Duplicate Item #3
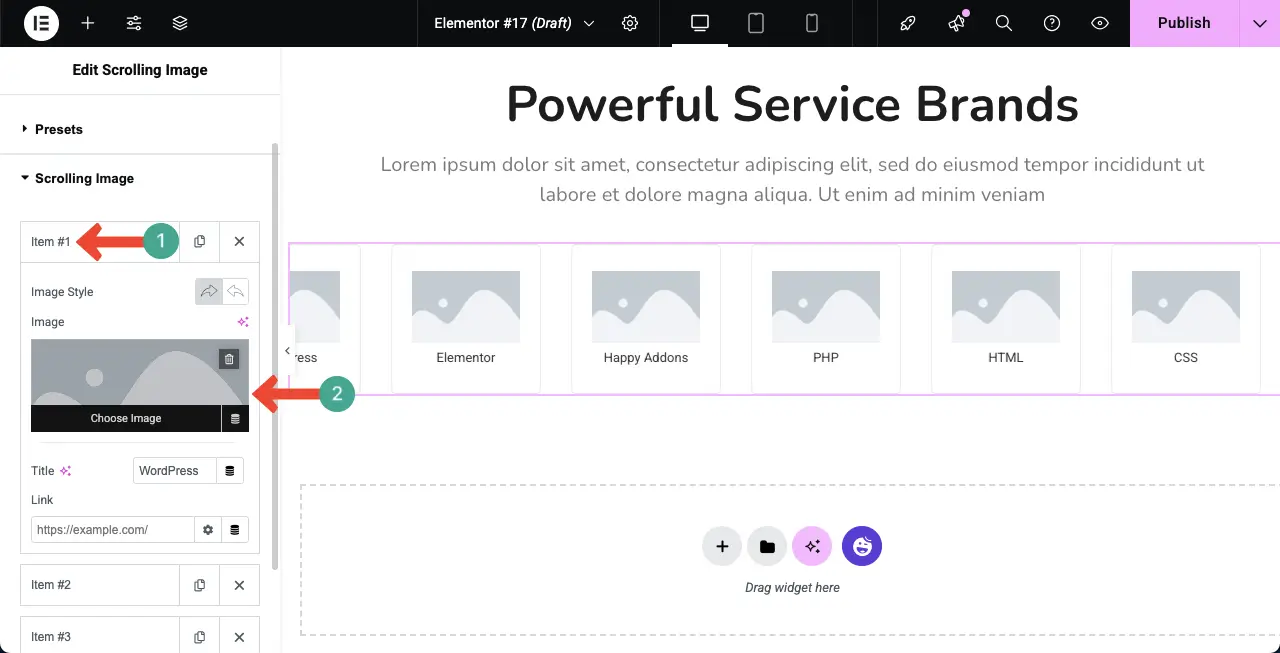This screenshot has width=1280, height=653. [200, 637]
